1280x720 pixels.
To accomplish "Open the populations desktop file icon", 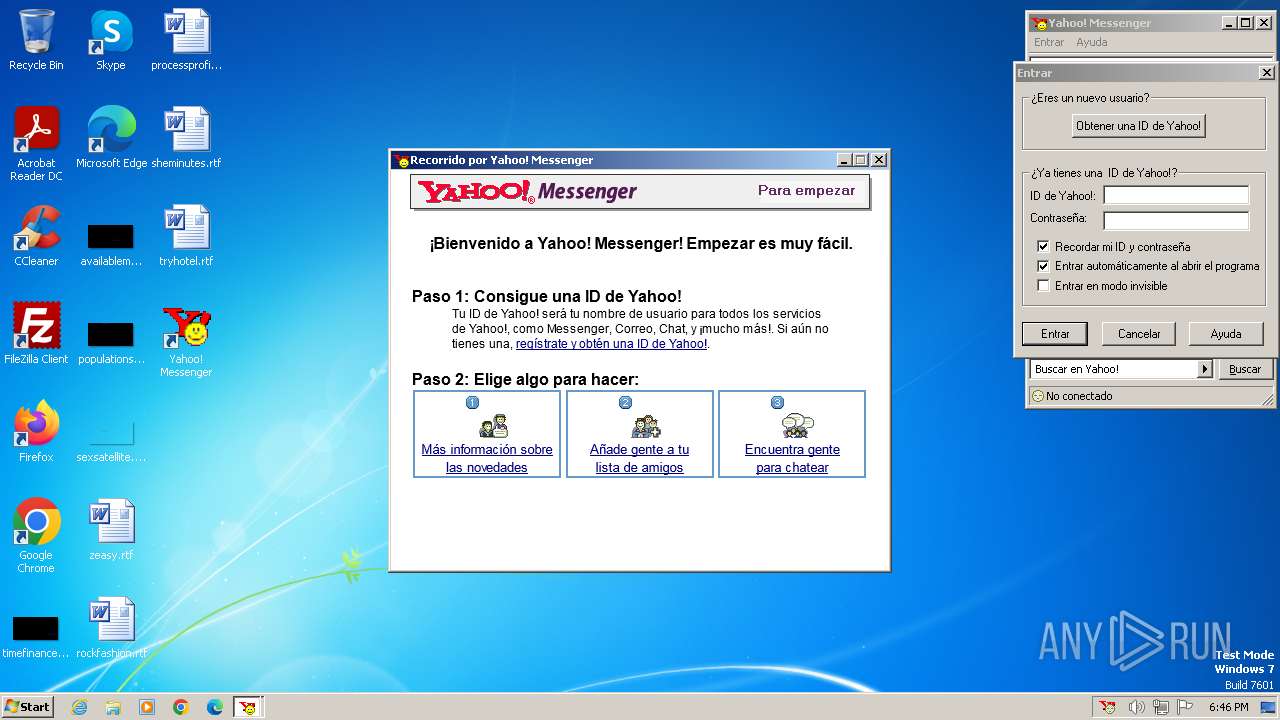I will click(111, 343).
